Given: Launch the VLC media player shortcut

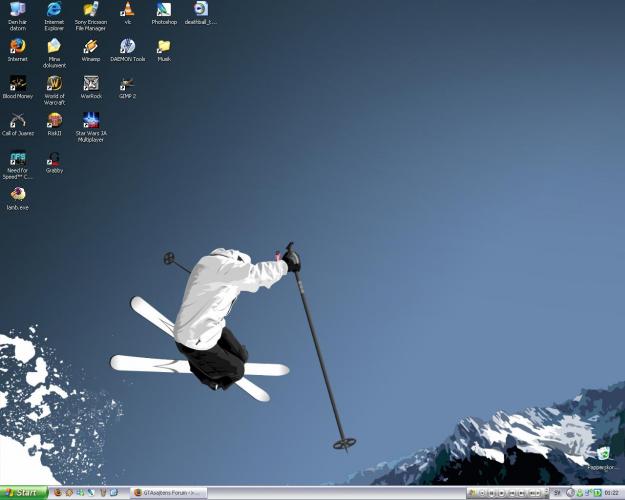Looking at the screenshot, I should 127,10.
